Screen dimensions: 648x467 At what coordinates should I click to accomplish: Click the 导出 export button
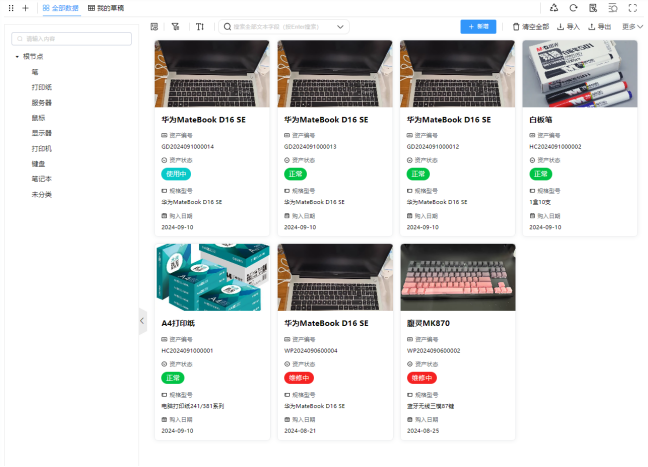coord(600,27)
